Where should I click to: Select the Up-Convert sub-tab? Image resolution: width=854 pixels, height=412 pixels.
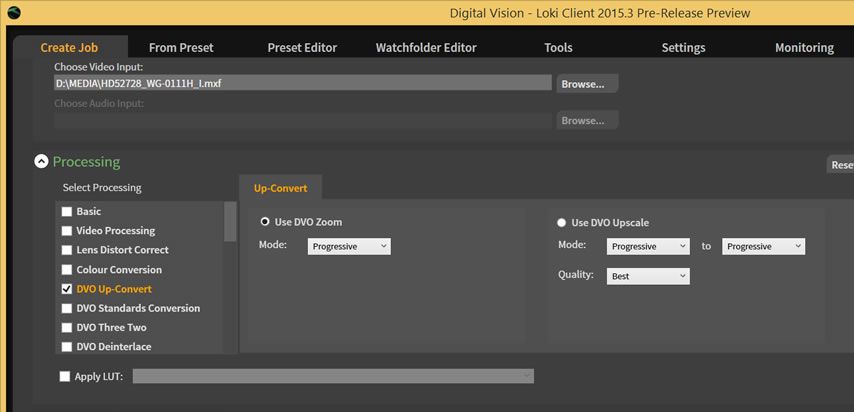[280, 188]
